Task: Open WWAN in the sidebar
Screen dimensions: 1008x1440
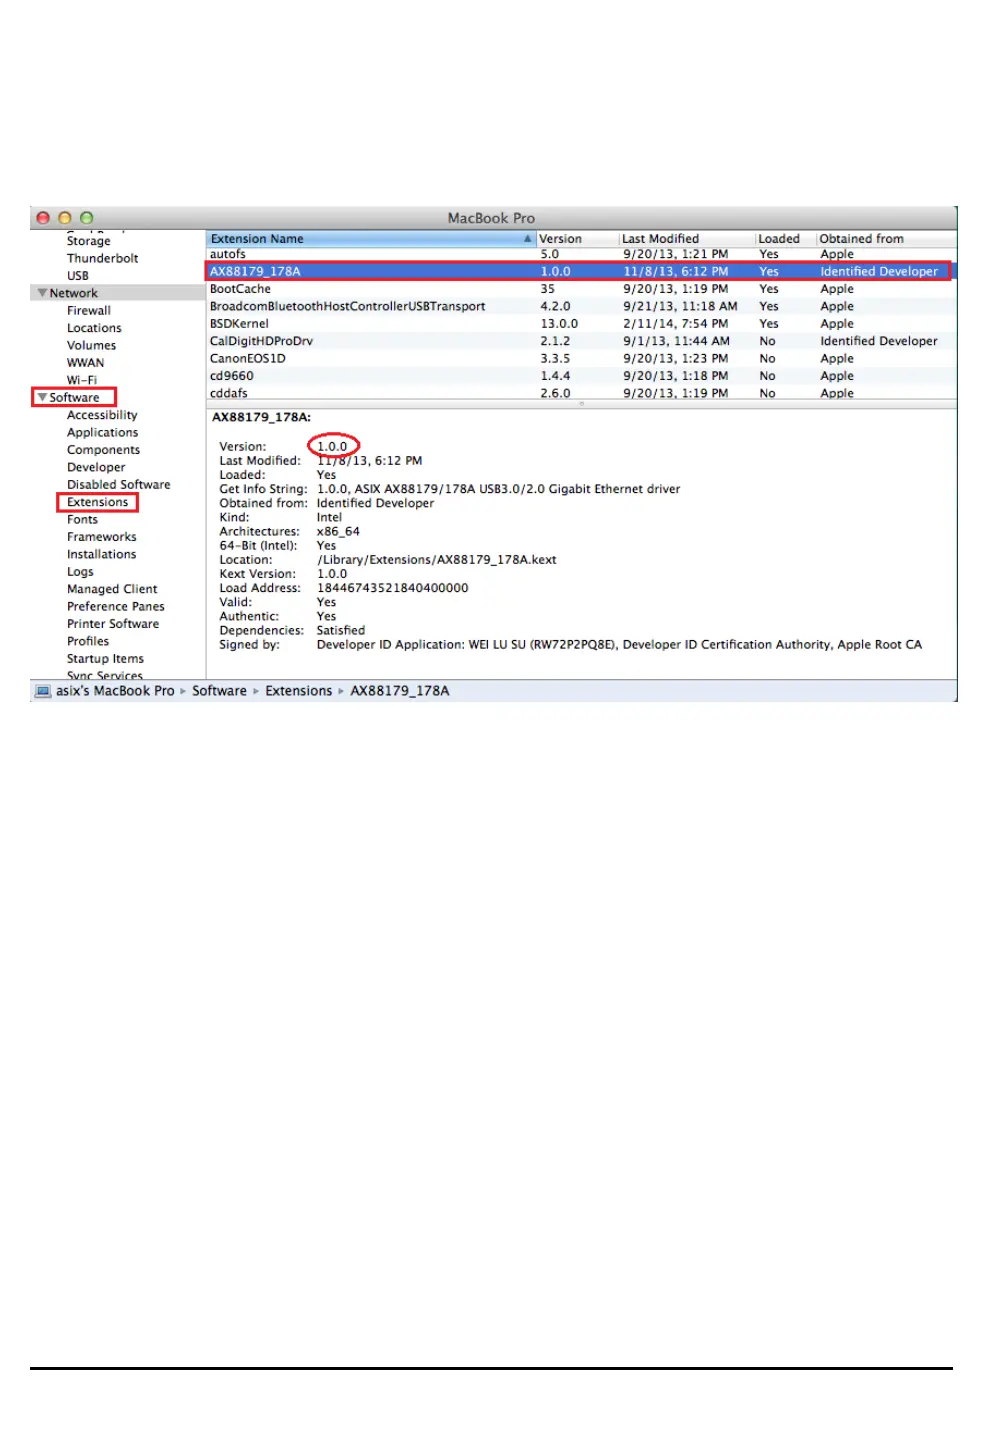Action: click(85, 363)
